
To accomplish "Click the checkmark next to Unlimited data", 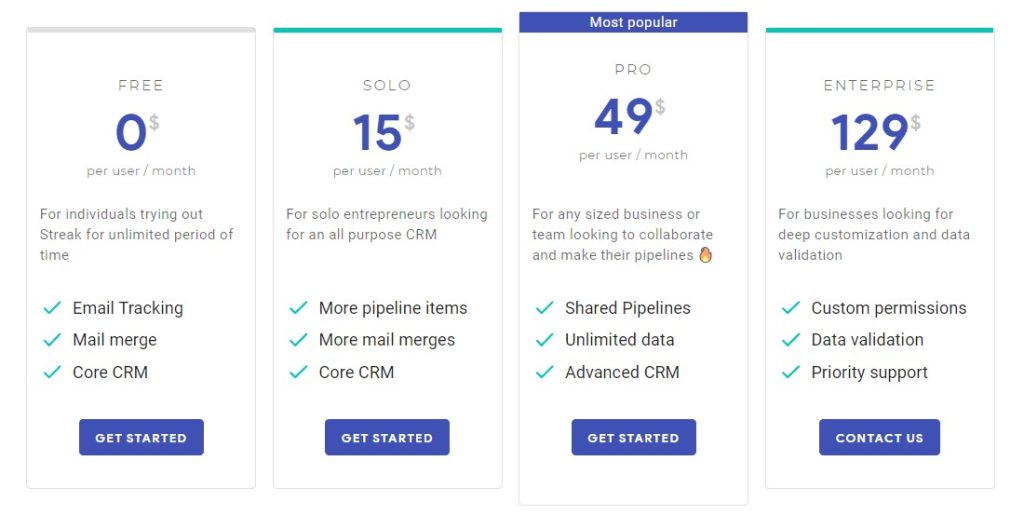I will point(545,339).
